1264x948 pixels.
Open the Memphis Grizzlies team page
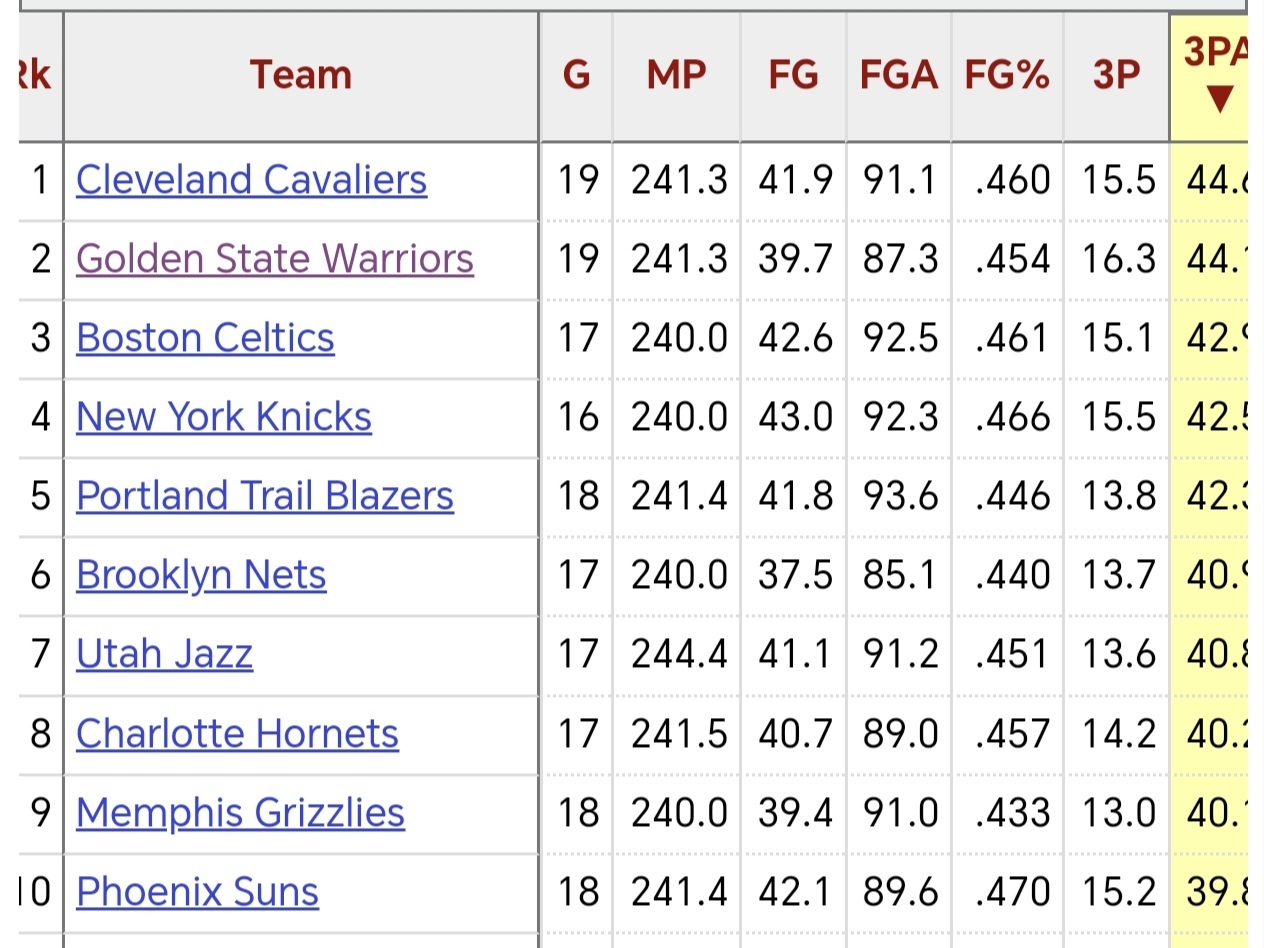tap(240, 813)
